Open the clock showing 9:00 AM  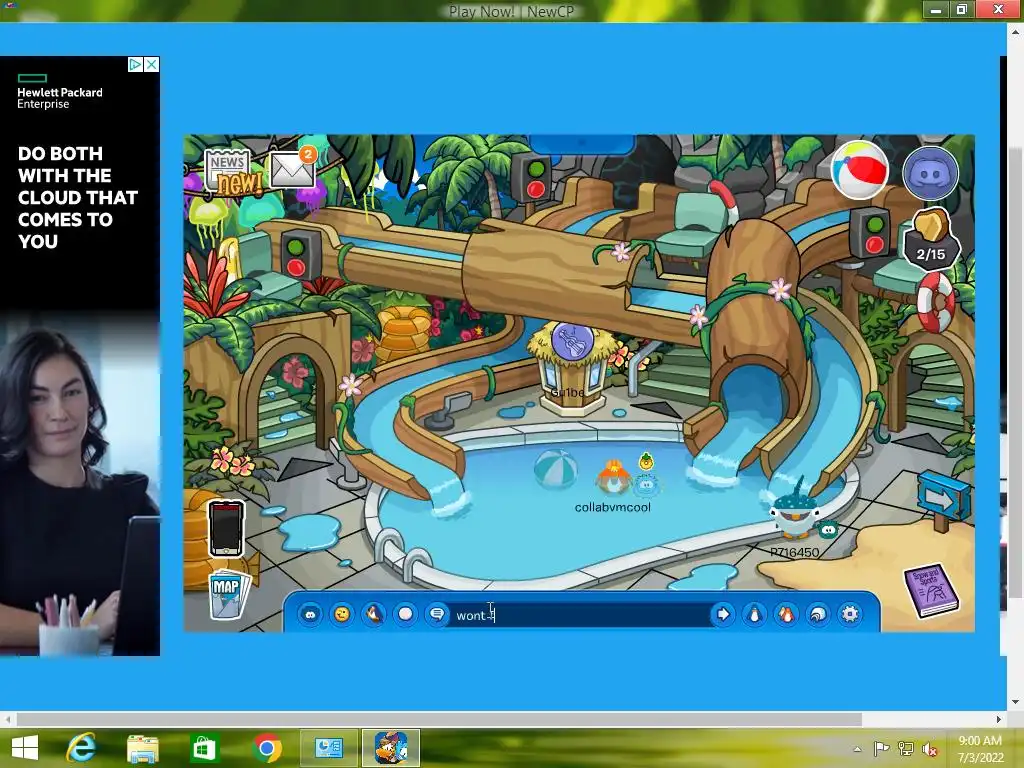click(980, 749)
